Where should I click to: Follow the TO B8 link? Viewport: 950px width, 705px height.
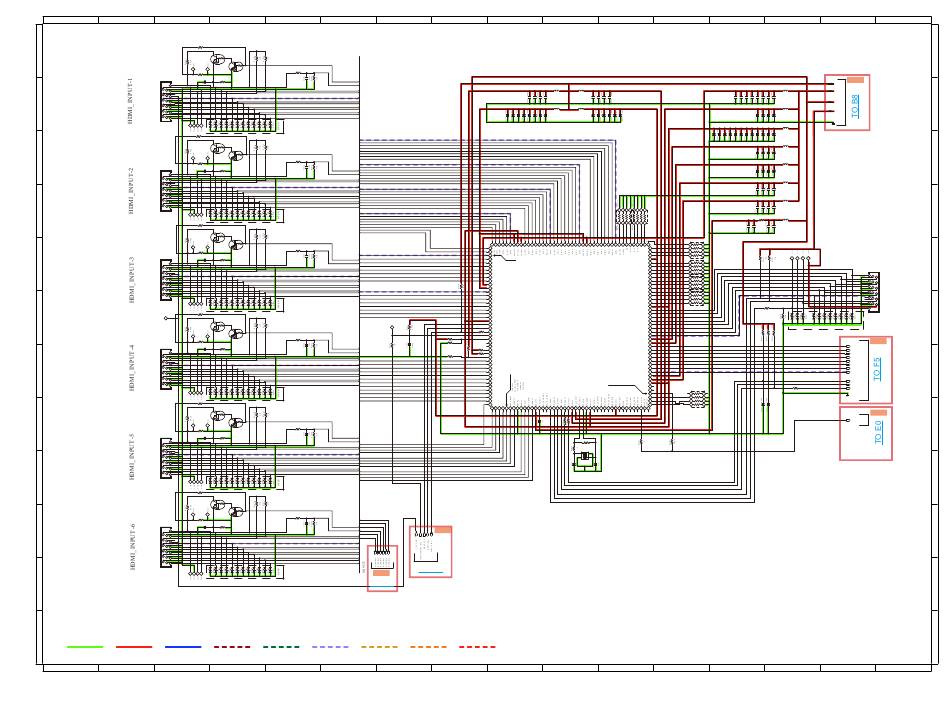coord(855,106)
